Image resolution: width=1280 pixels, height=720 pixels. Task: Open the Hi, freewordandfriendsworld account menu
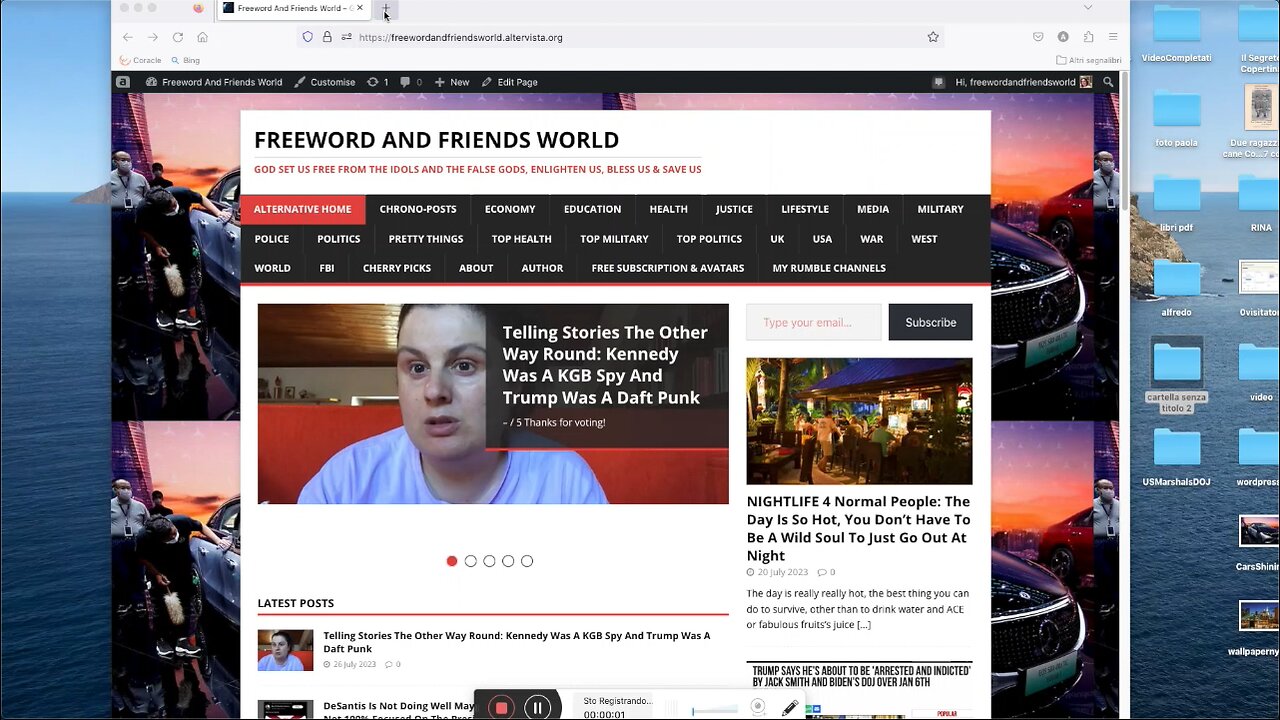point(1023,82)
